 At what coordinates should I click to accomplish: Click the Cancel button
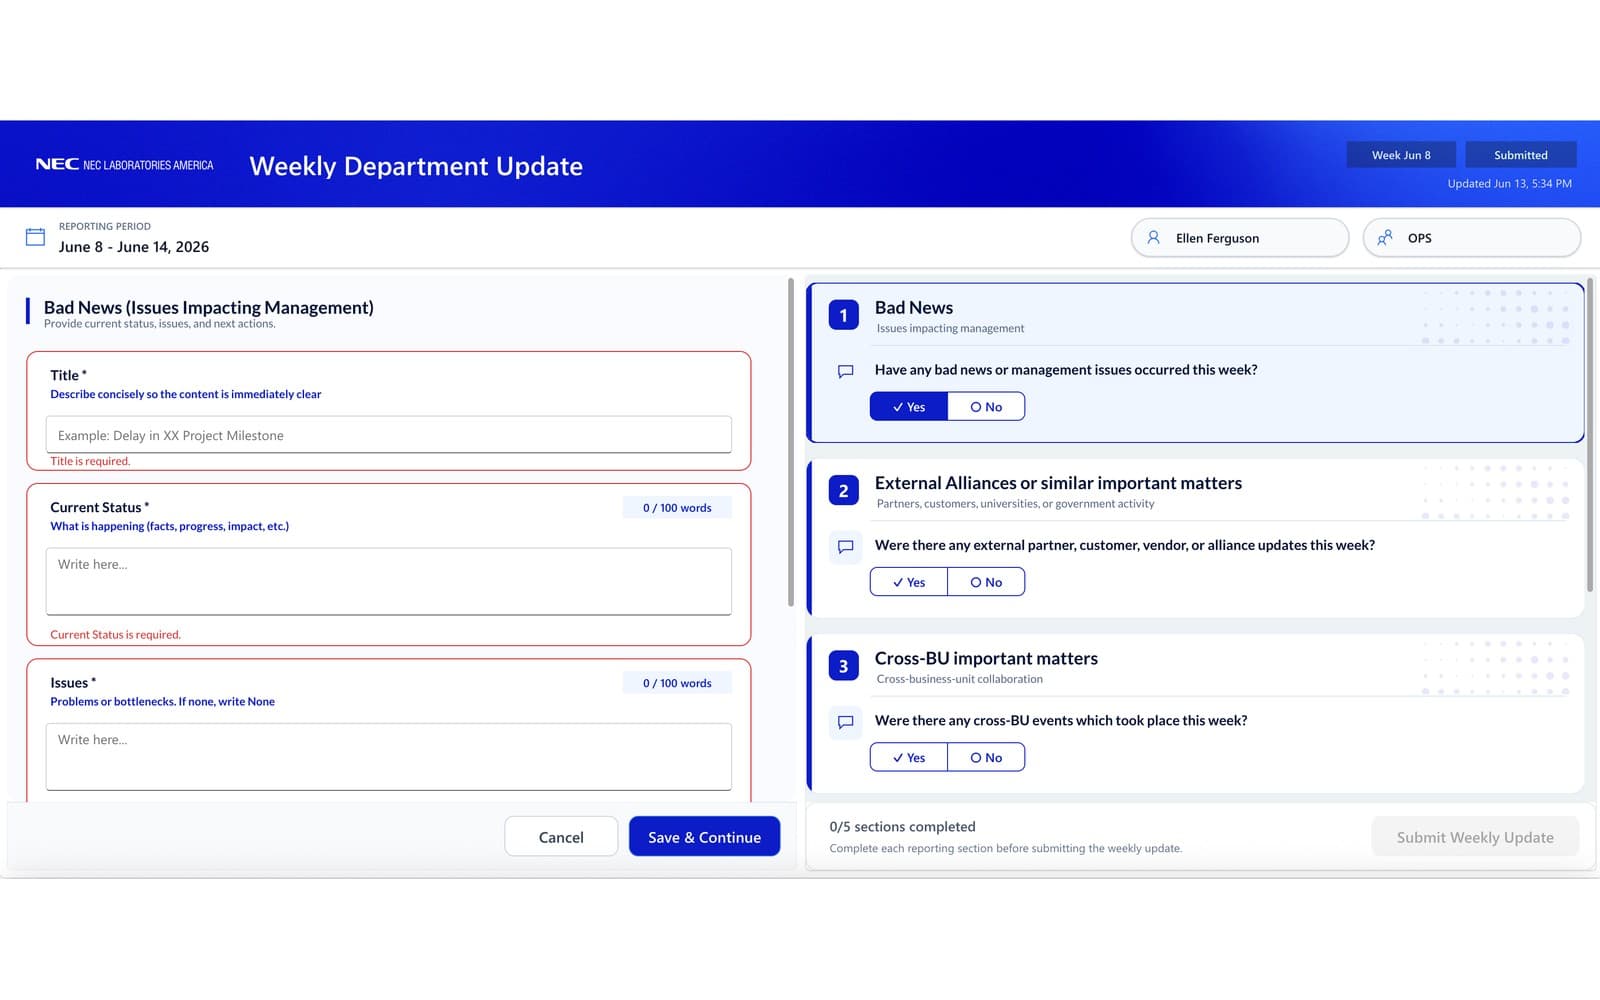(x=561, y=837)
